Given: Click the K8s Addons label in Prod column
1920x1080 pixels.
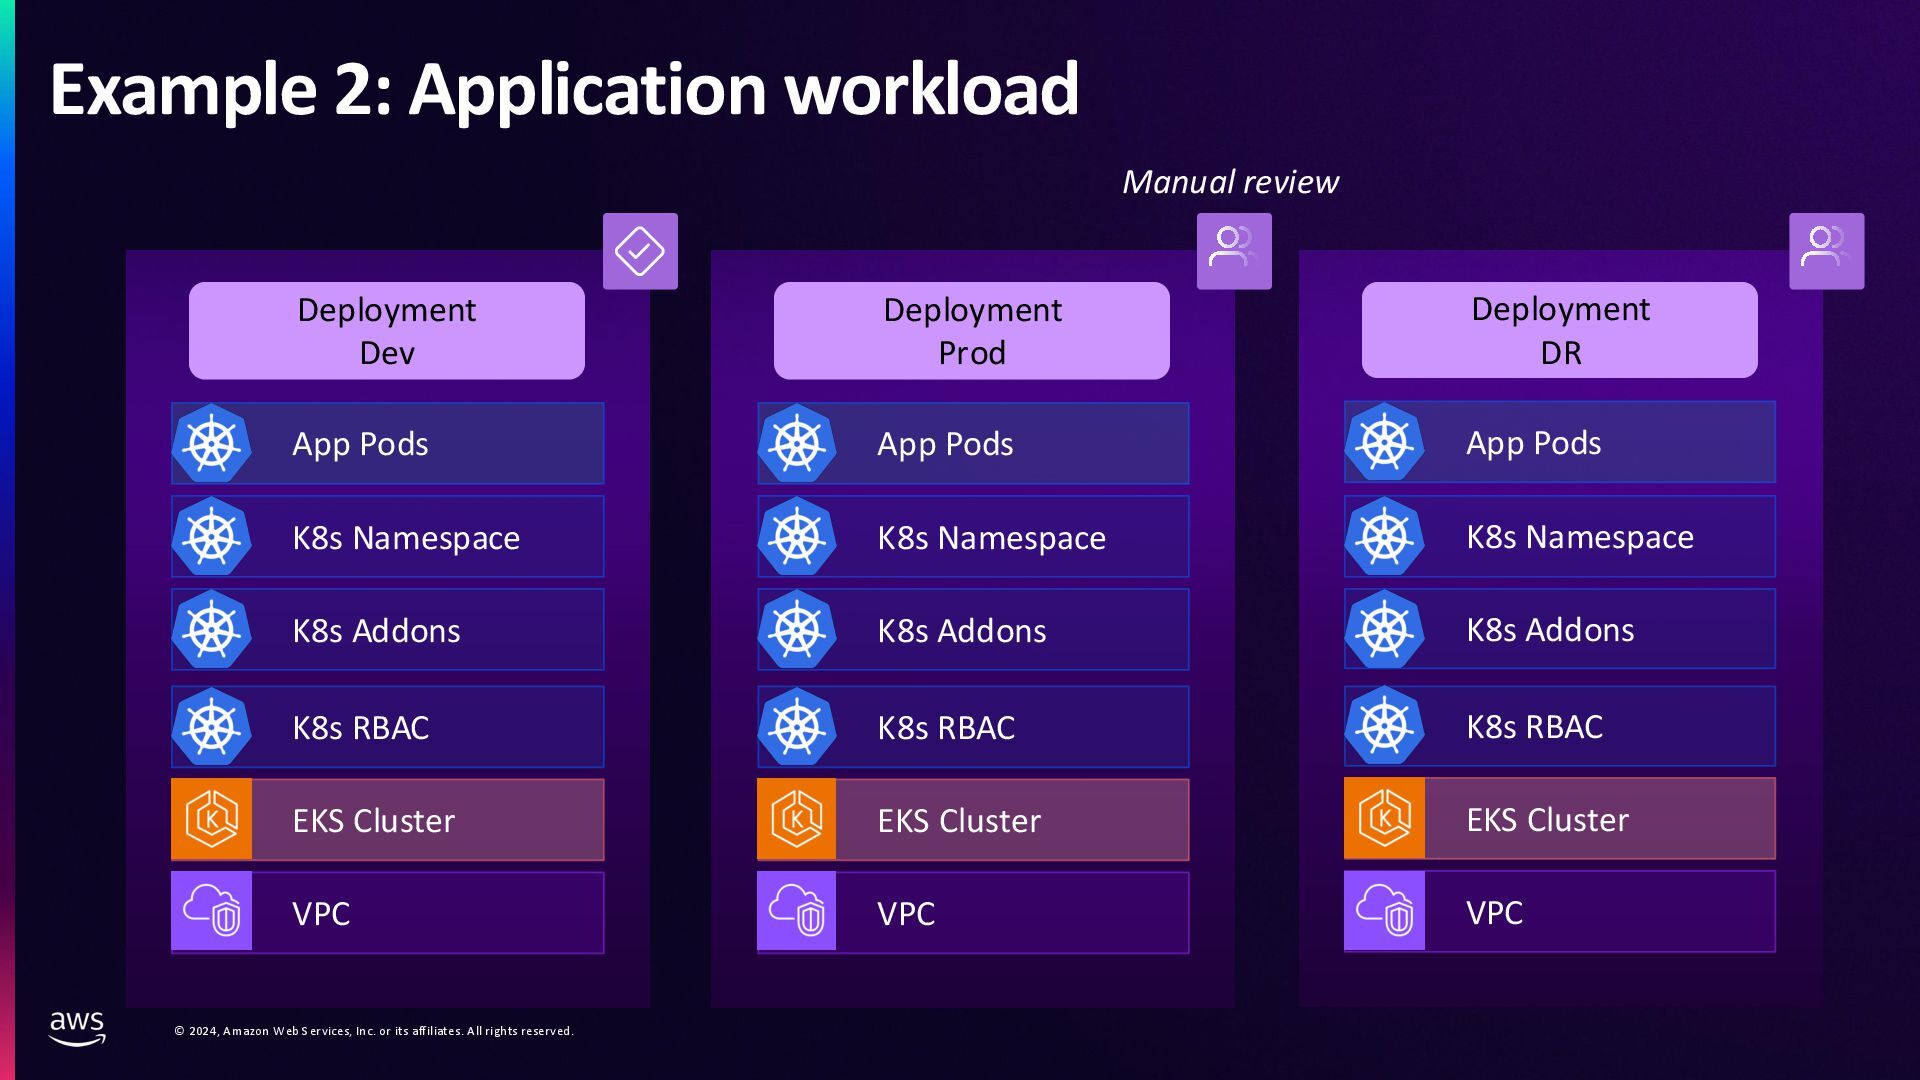Looking at the screenshot, I should point(961,631).
